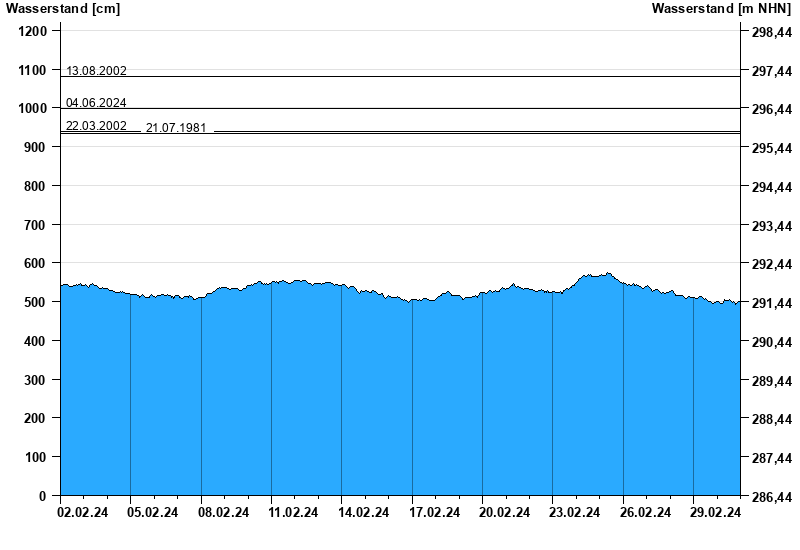This screenshot has height=550, width=800.
Task: Select the 23.02.24 date on the x-axis
Action: pyautogui.click(x=576, y=513)
